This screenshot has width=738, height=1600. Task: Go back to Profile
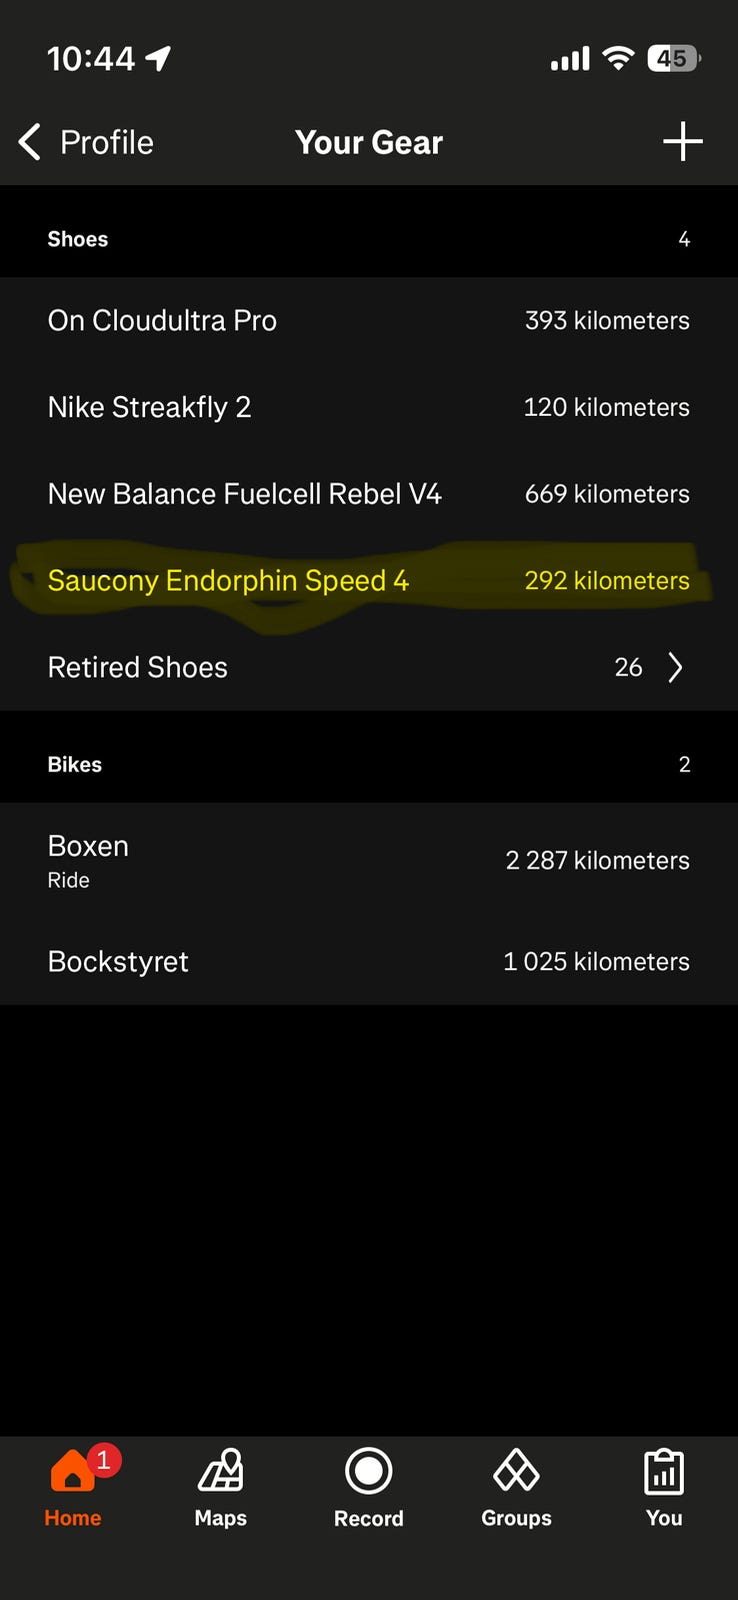(106, 142)
